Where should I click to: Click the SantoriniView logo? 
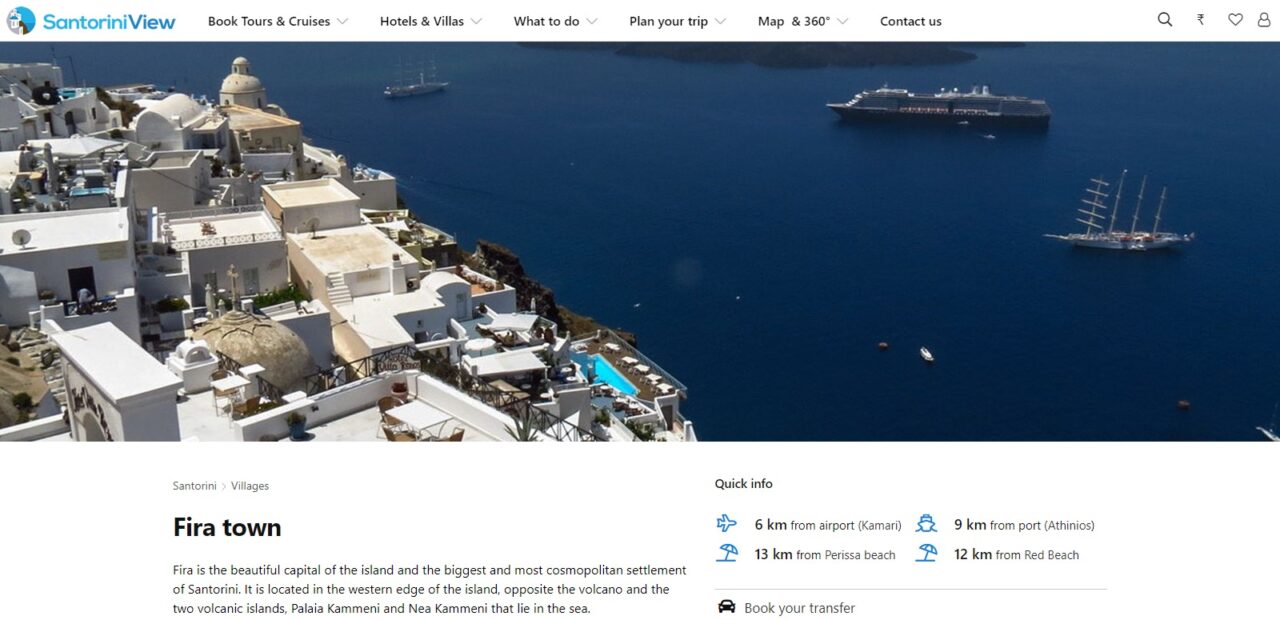(x=90, y=20)
